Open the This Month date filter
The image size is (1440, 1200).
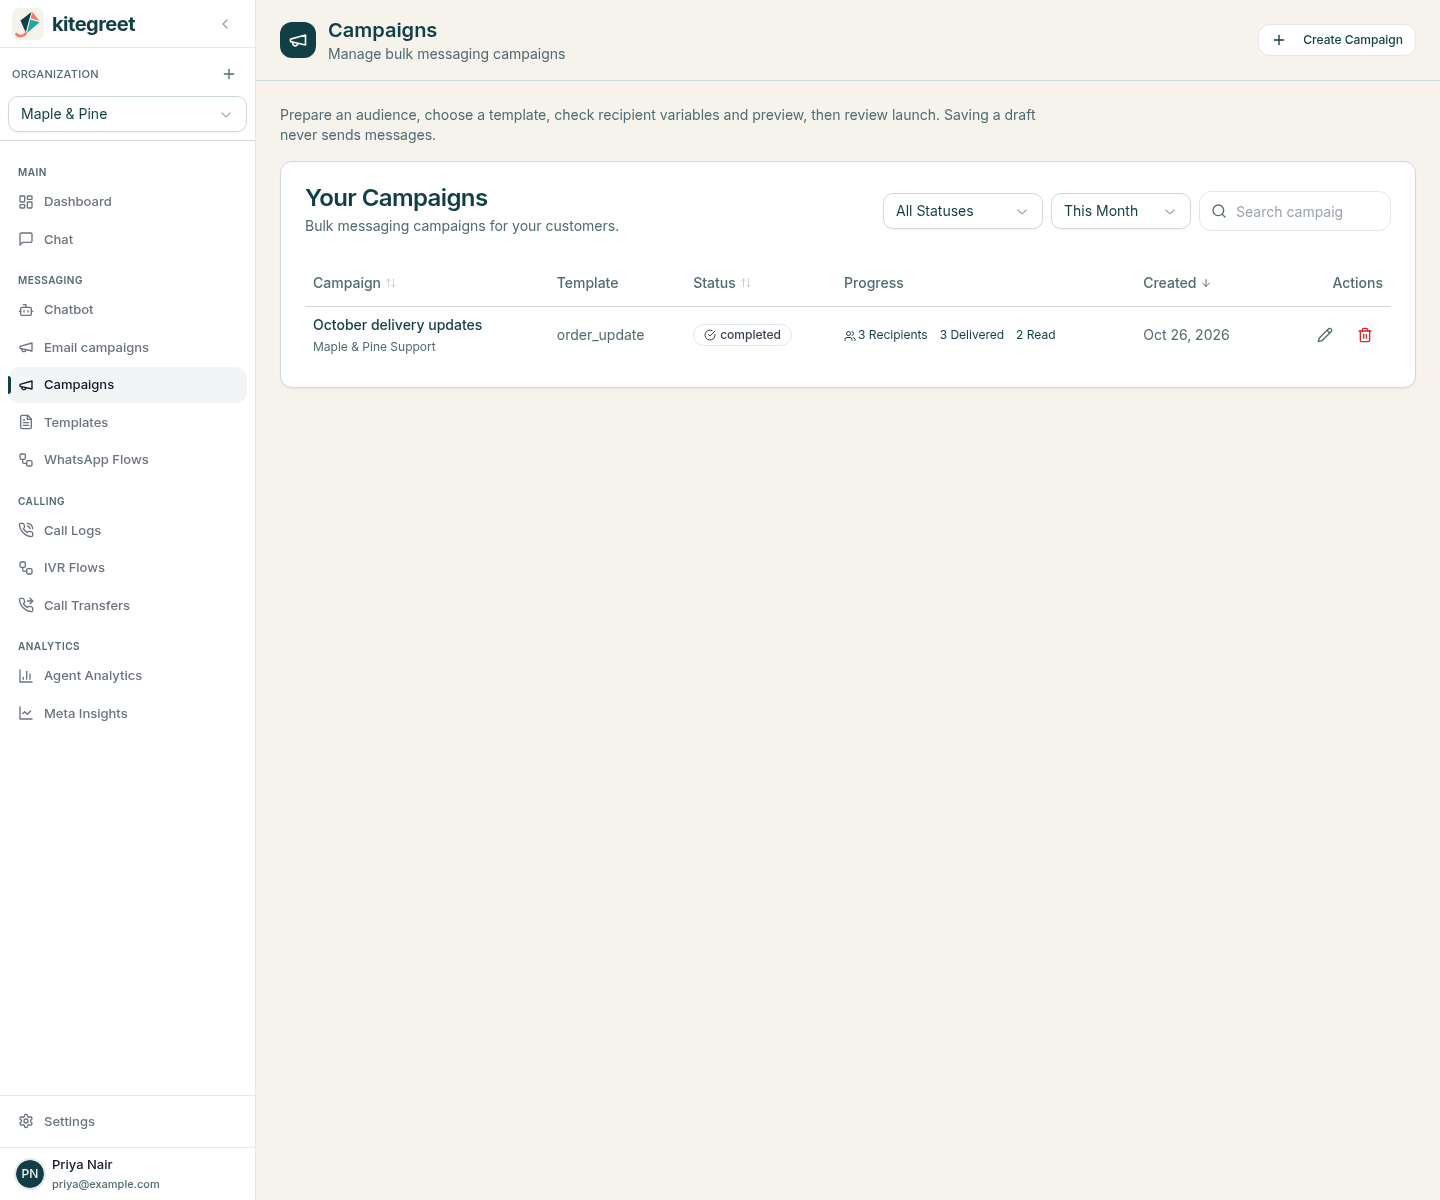(1121, 211)
